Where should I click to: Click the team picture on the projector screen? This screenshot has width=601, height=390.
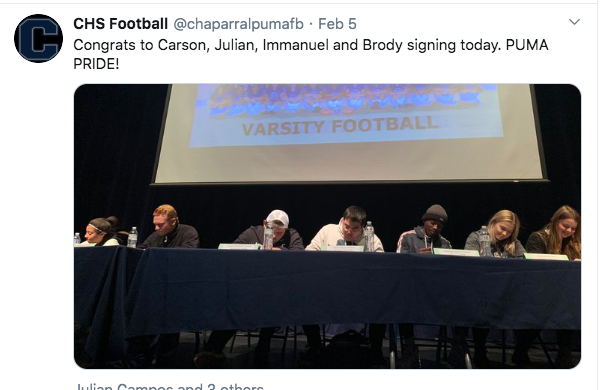pyautogui.click(x=344, y=101)
